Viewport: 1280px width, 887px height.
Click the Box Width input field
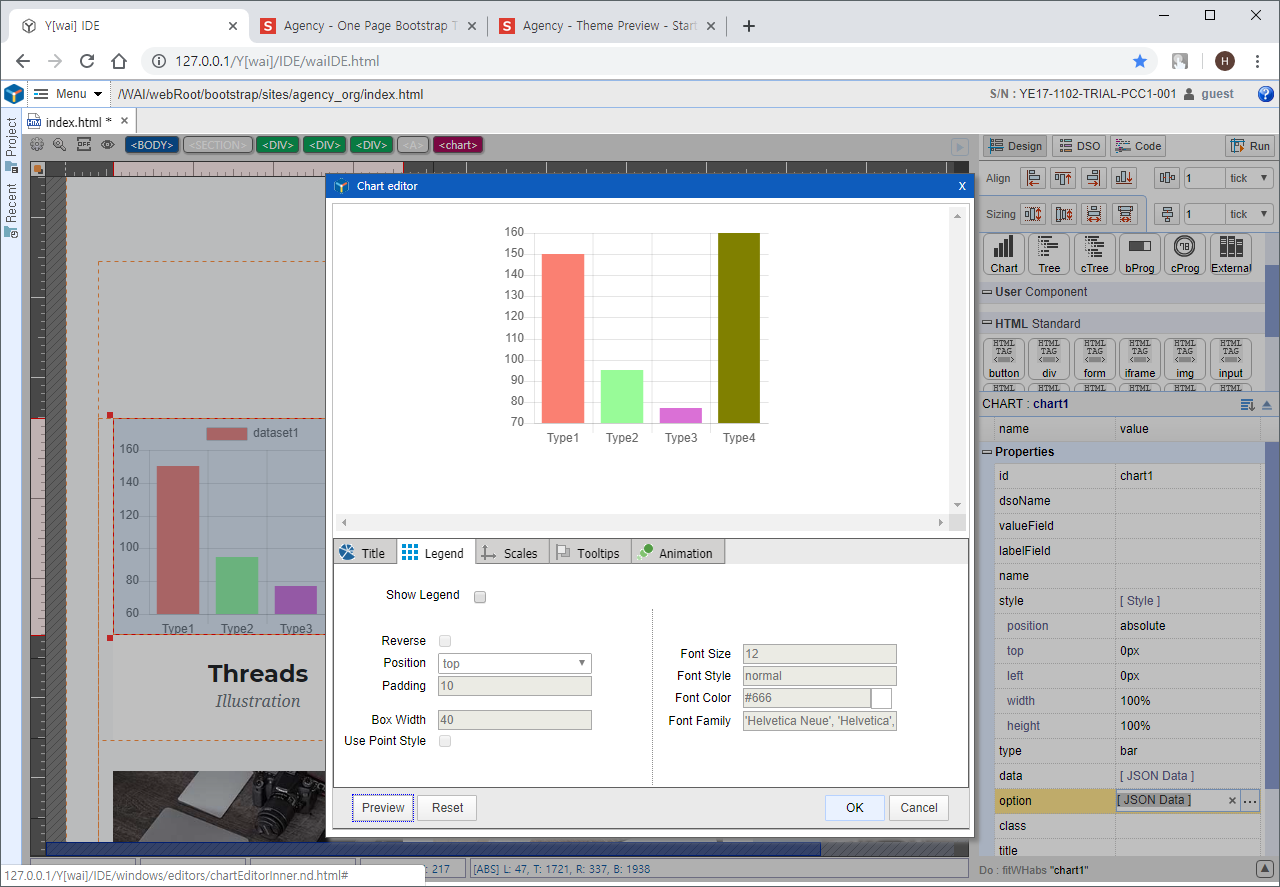coord(514,720)
